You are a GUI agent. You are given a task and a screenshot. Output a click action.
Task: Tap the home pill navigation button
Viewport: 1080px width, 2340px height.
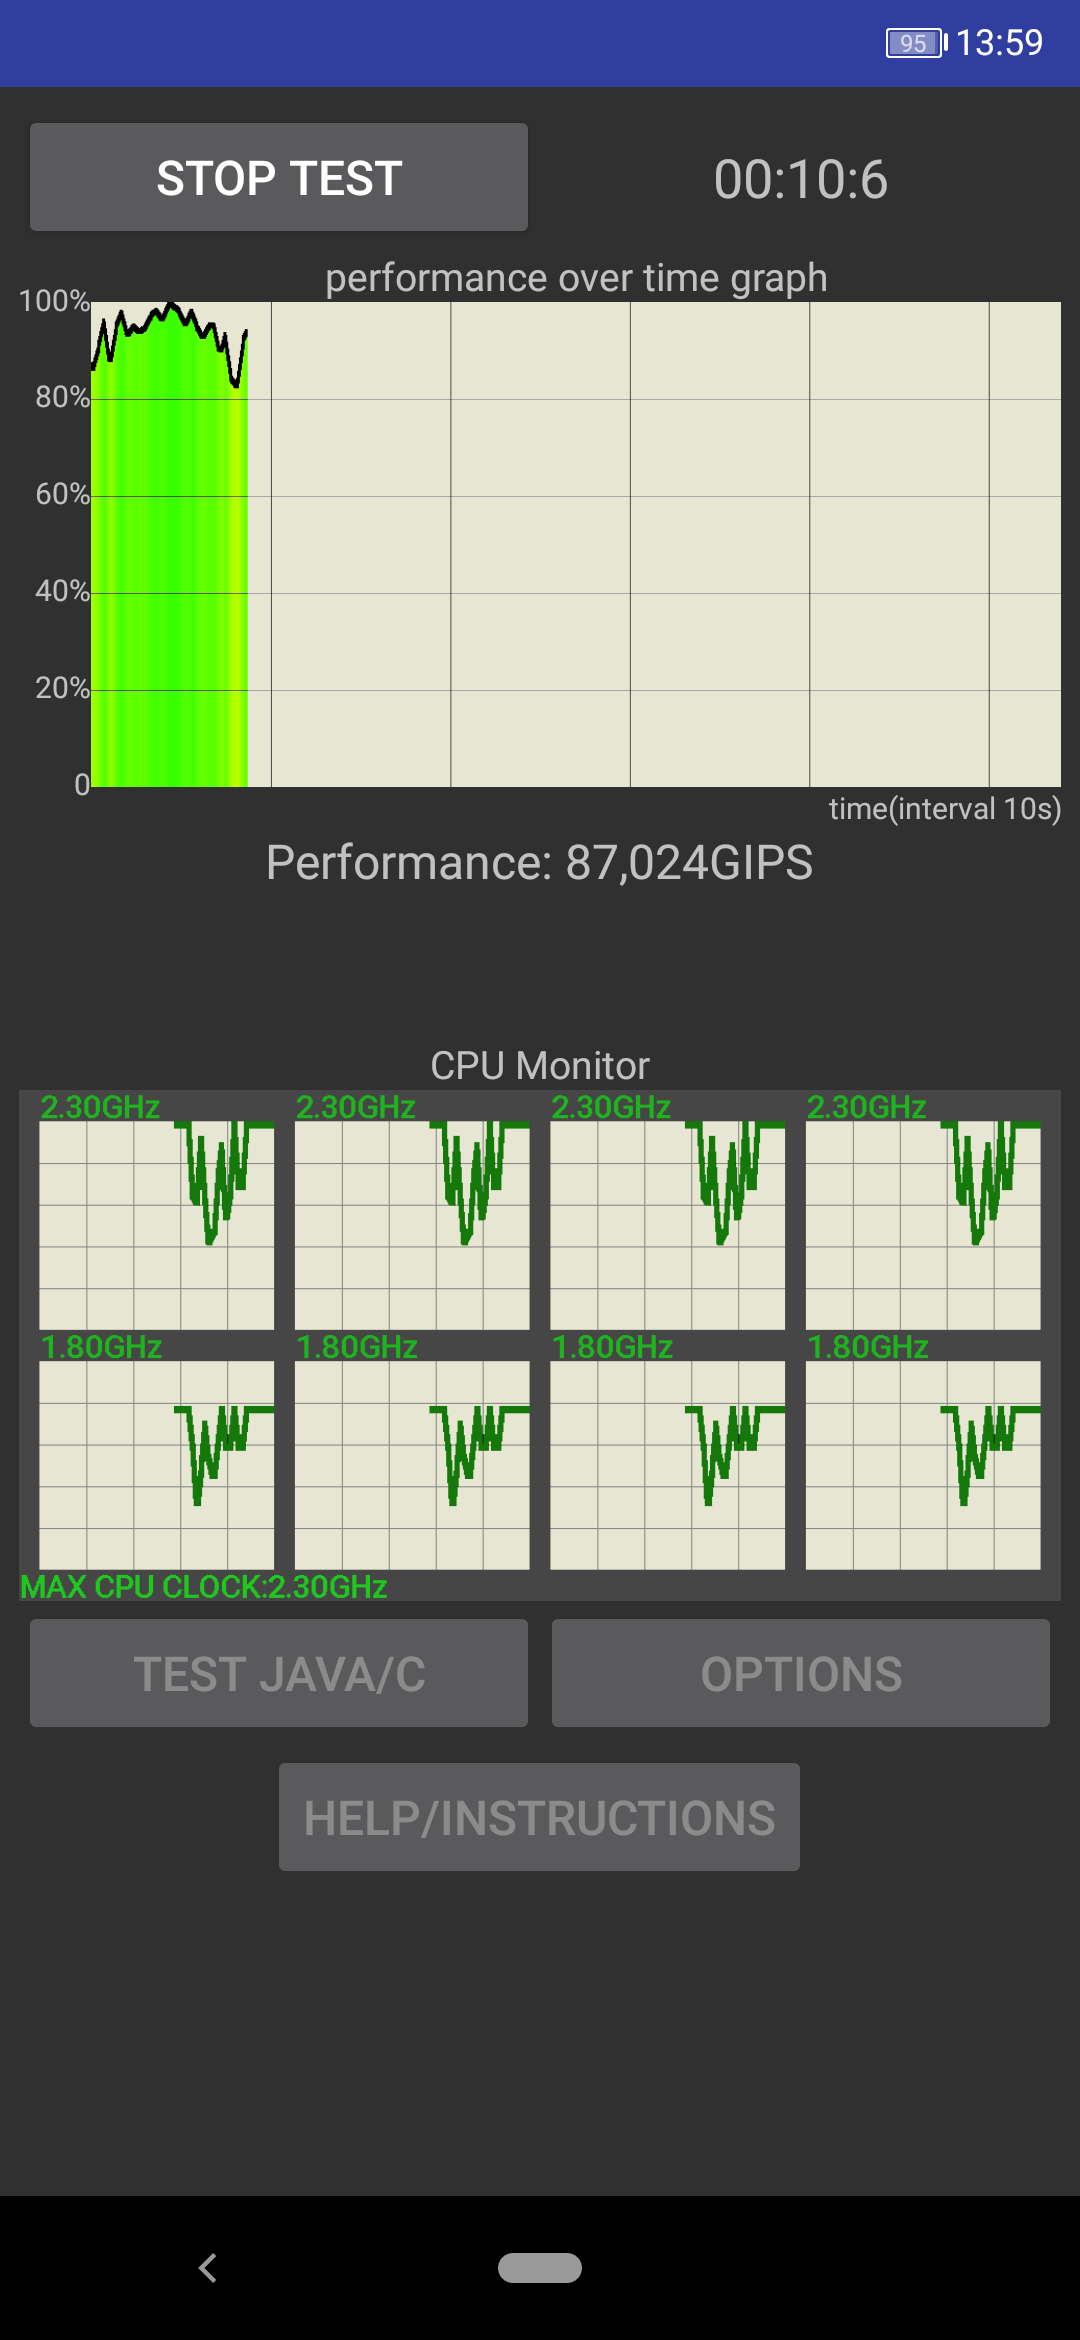pos(540,2268)
